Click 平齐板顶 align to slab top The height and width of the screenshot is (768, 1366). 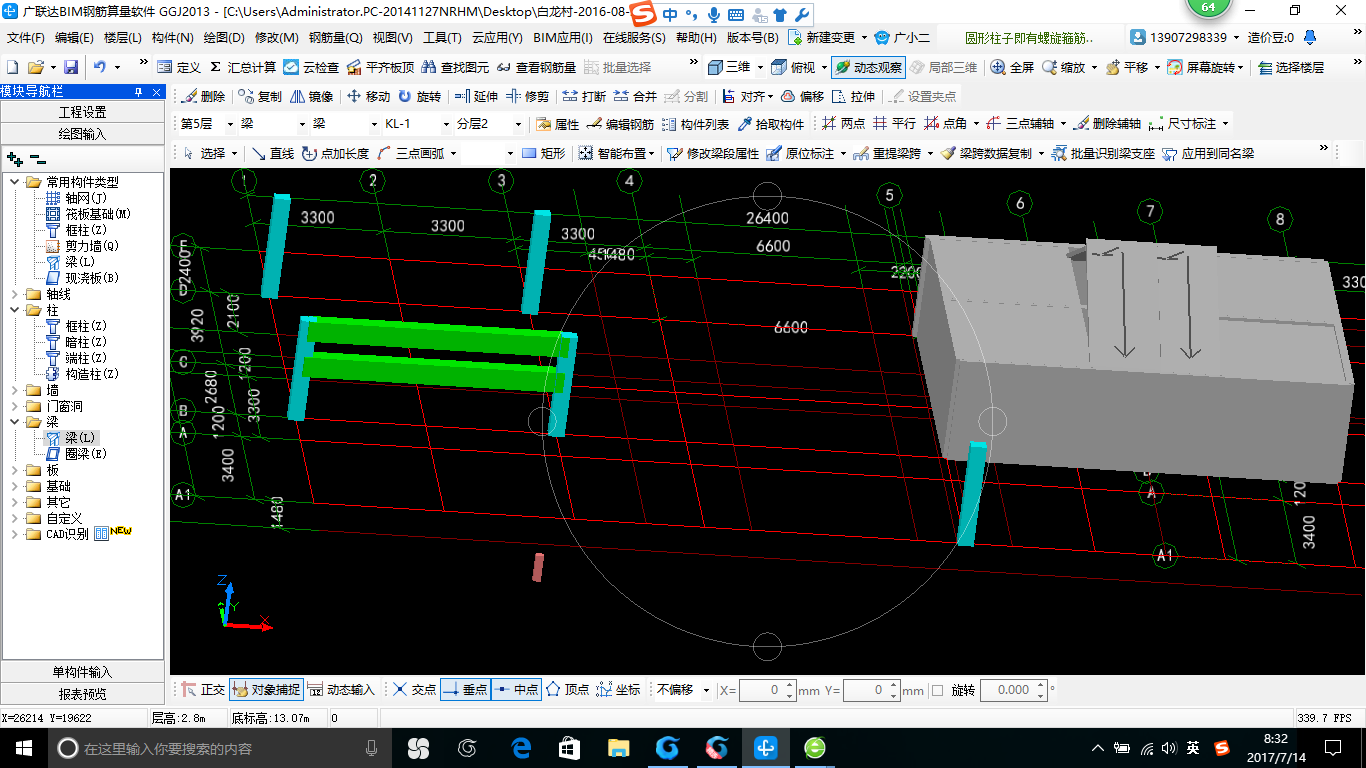380,67
